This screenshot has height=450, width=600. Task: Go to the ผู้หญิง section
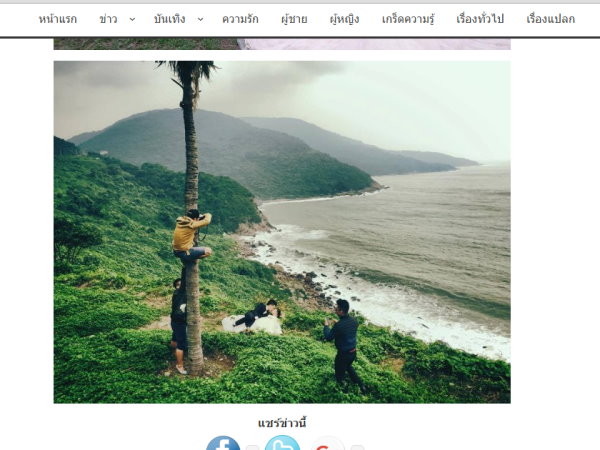tap(344, 19)
